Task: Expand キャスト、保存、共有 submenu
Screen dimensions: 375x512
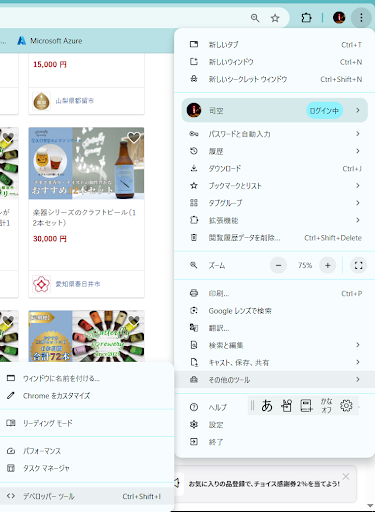Action: point(275,363)
